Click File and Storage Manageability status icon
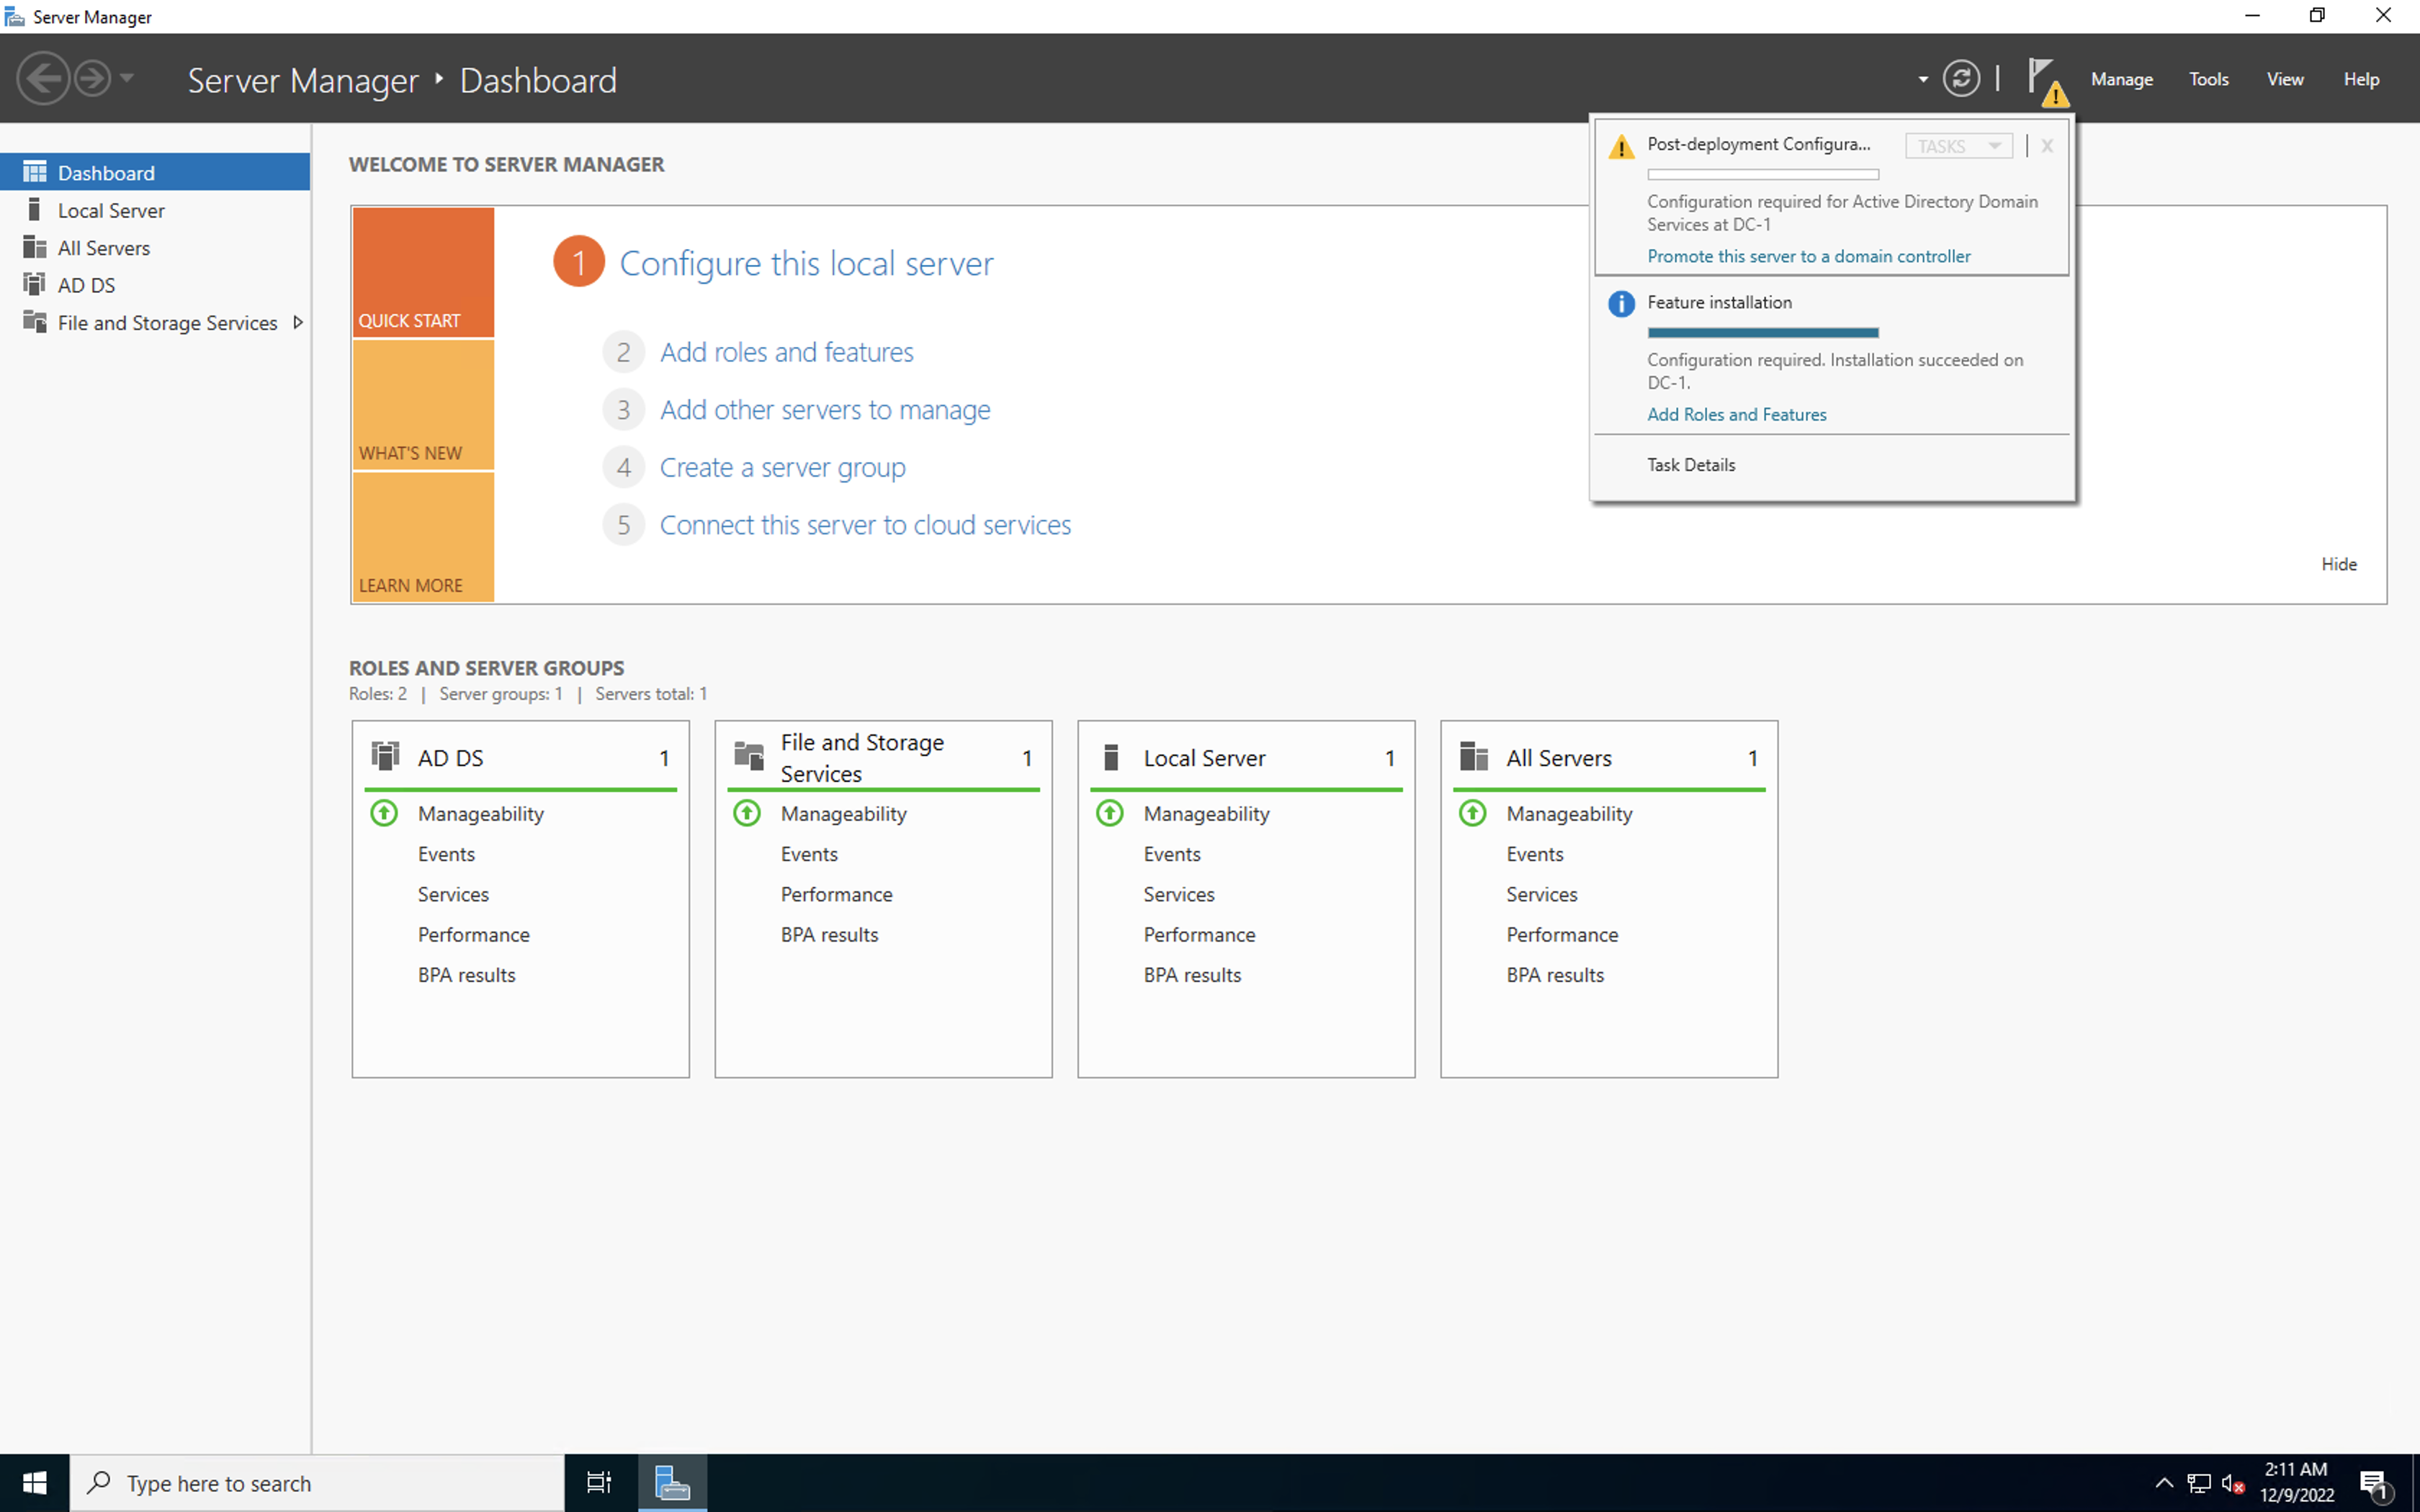Screen dimensions: 2420x1512 tap(747, 813)
